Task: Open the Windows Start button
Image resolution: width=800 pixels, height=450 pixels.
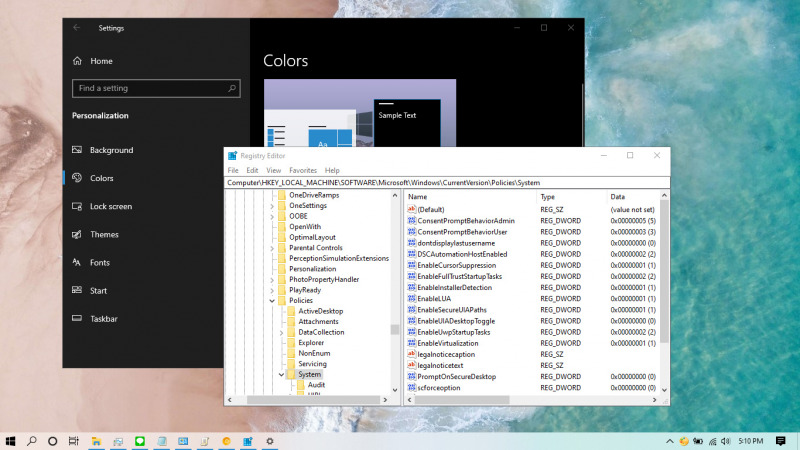Action: 10,441
